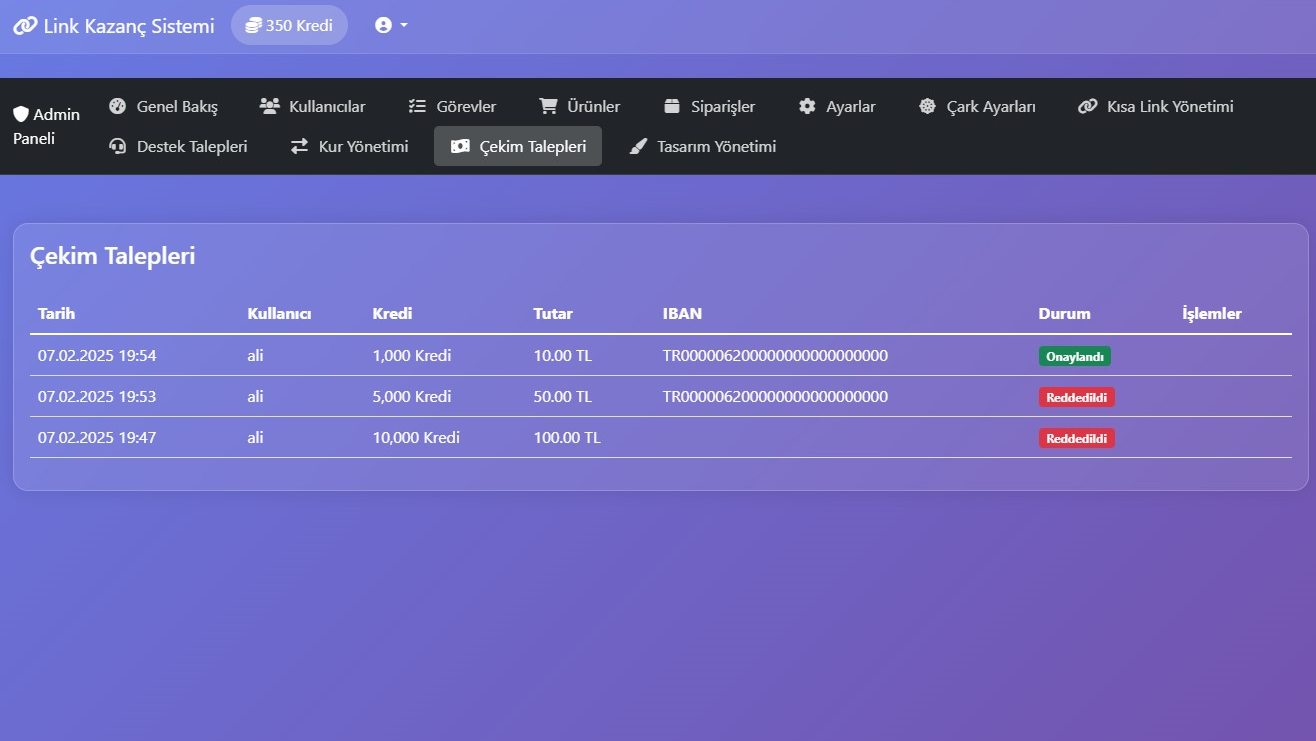1316x741 pixels.
Task: Open Destek Talepleri page
Action: click(x=178, y=146)
